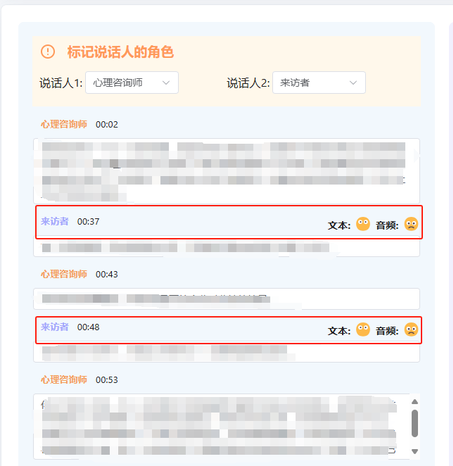Image resolution: width=453 pixels, height=466 pixels.
Task: Click the 来访者 label at 00:48
Action: click(x=55, y=327)
